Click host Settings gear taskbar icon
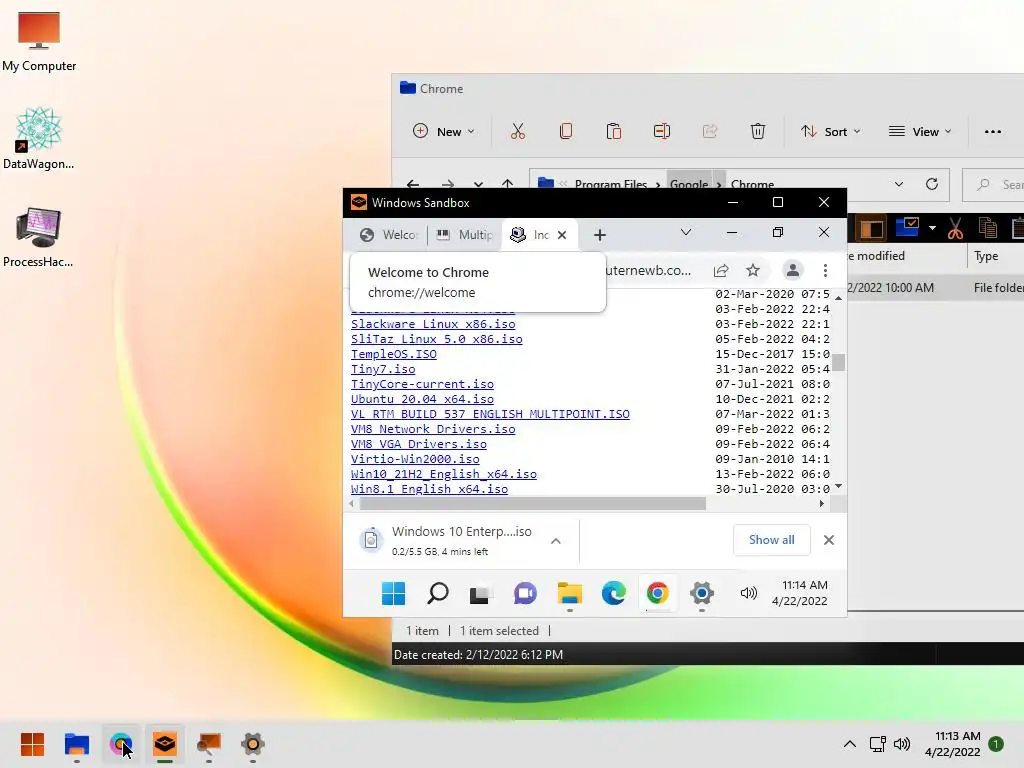The height and width of the screenshot is (768, 1024). 253,744
